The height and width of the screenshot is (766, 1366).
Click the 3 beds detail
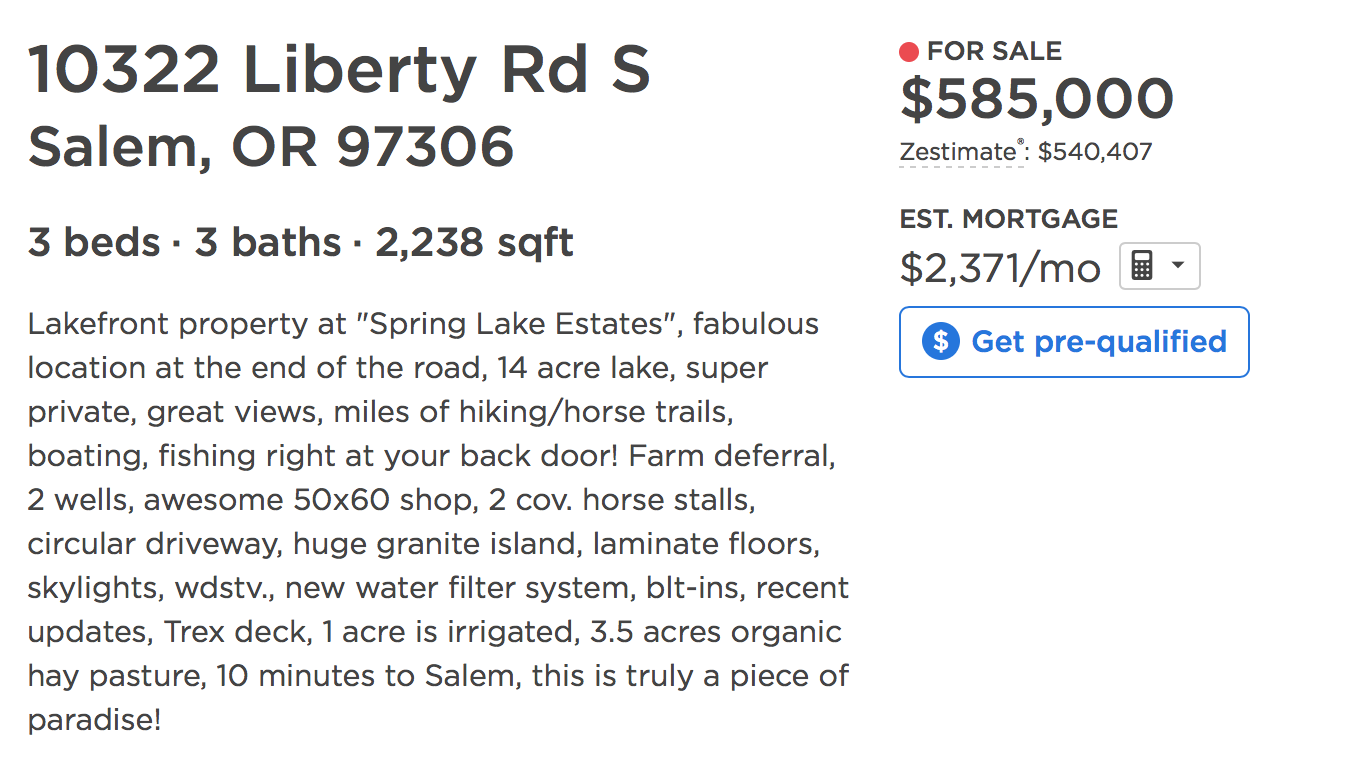[94, 243]
